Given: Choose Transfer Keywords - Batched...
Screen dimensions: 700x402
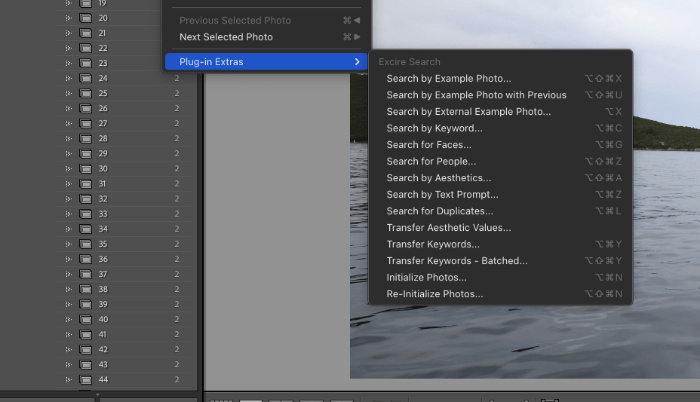Looking at the screenshot, I should tap(500, 260).
